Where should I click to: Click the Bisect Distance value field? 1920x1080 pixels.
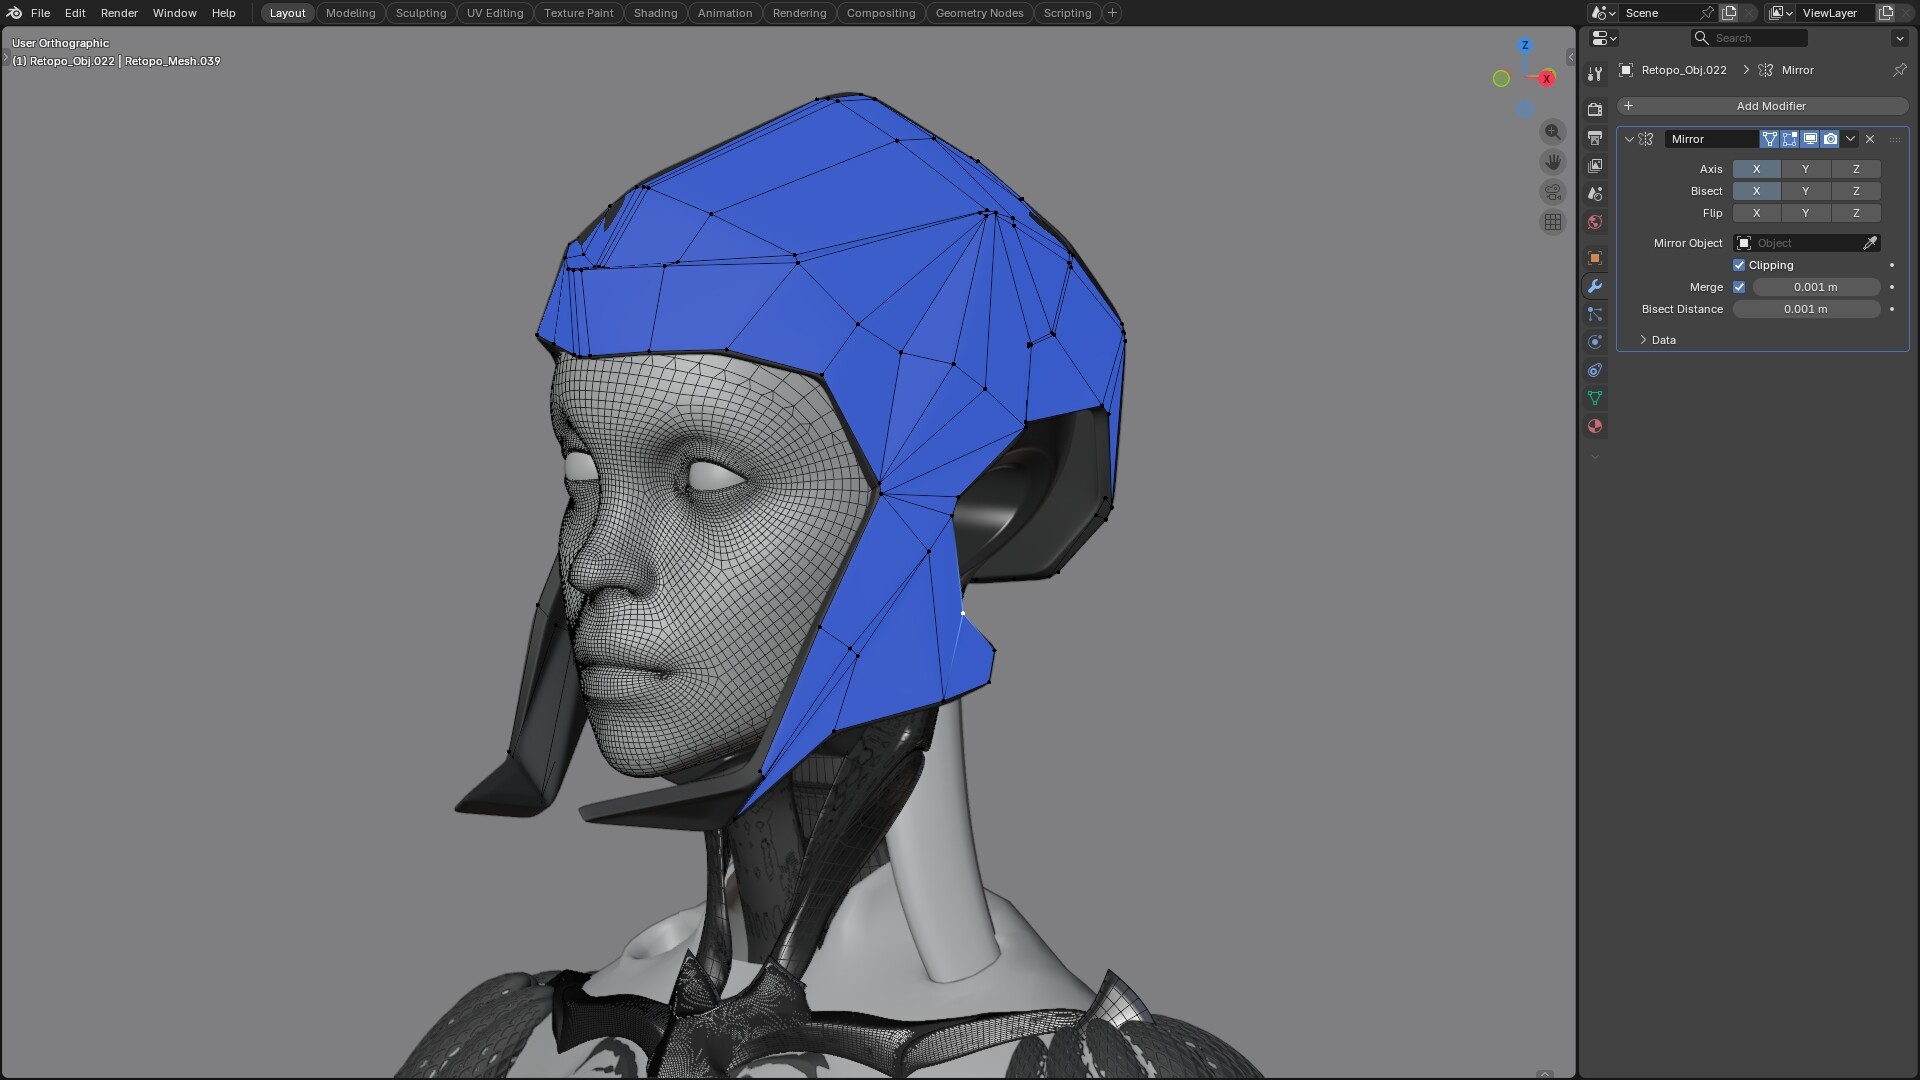click(1805, 309)
